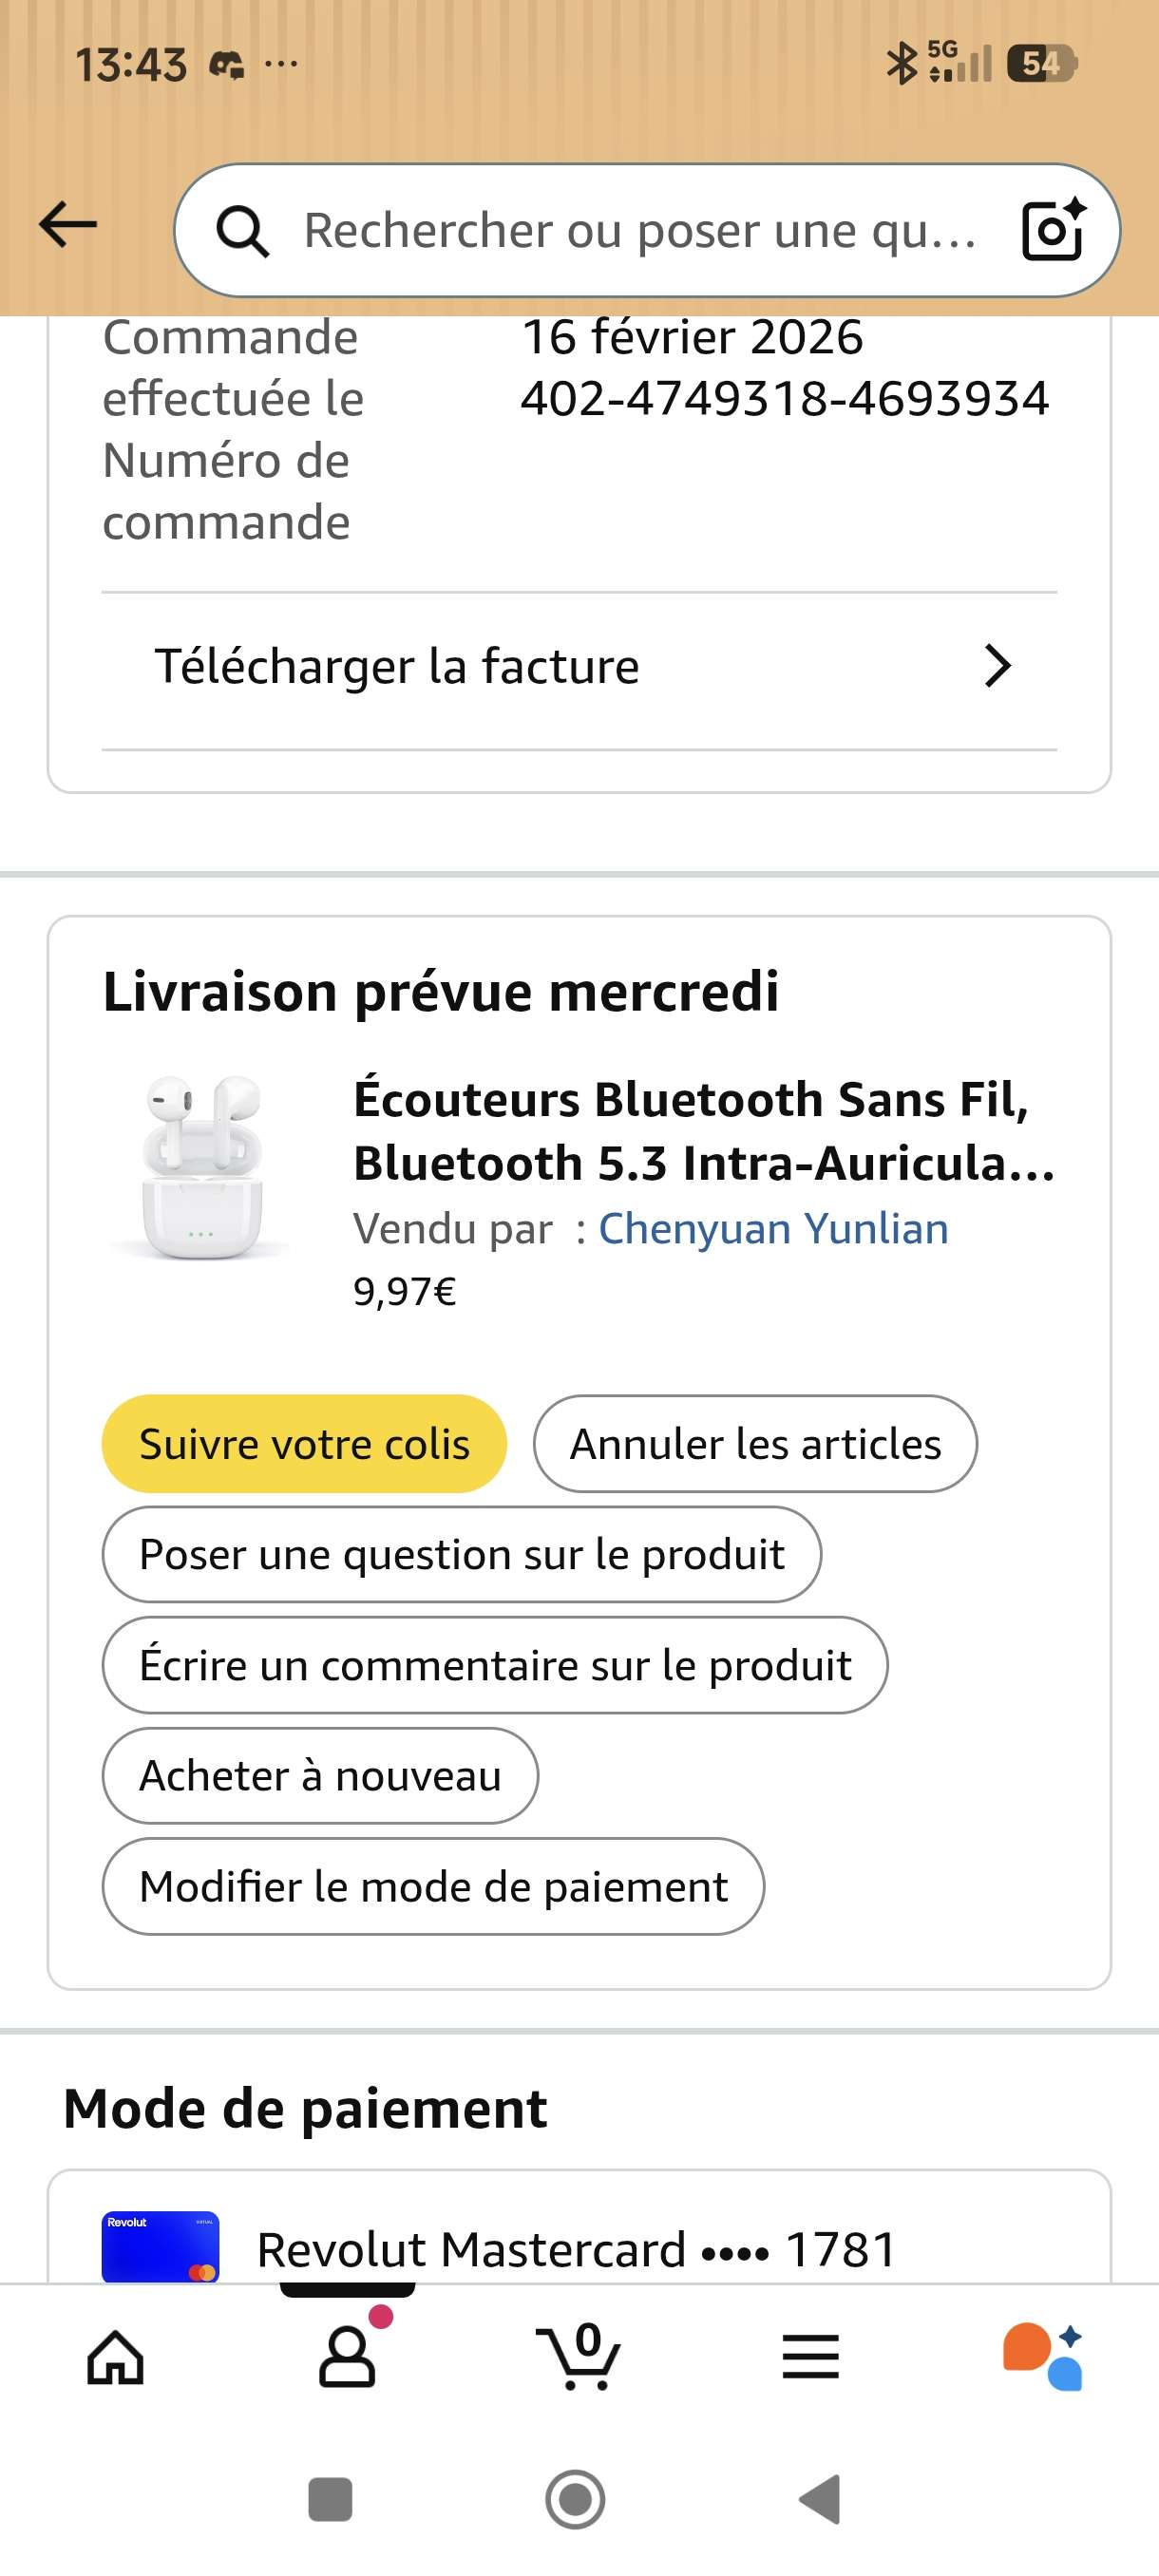Tap the Écouteurs Bluetooth Sans Fil title

pos(703,1131)
